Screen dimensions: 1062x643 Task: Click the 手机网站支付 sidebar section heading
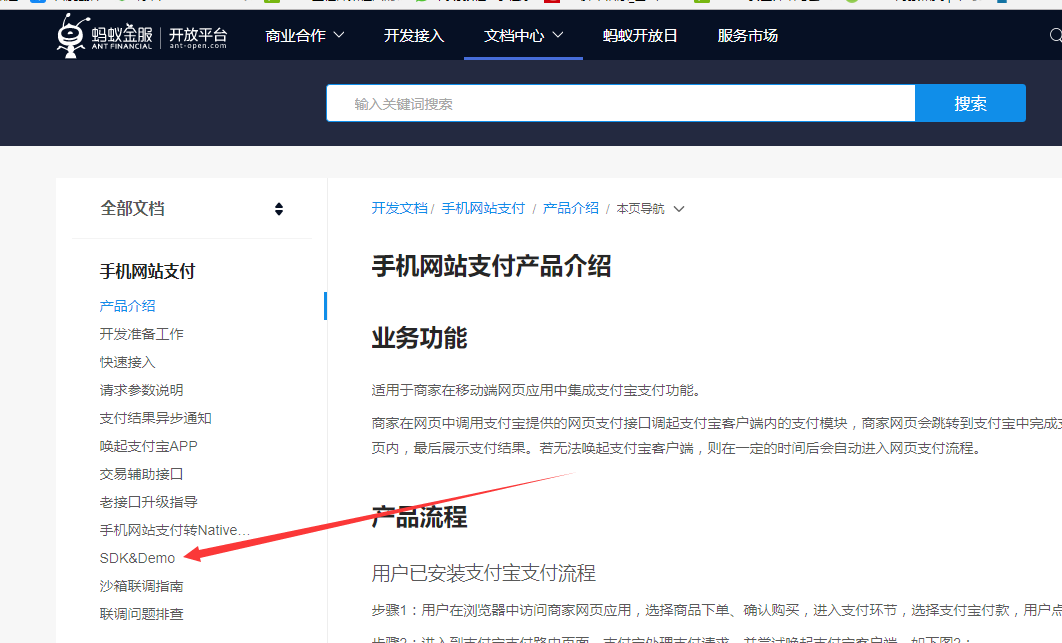click(x=147, y=271)
